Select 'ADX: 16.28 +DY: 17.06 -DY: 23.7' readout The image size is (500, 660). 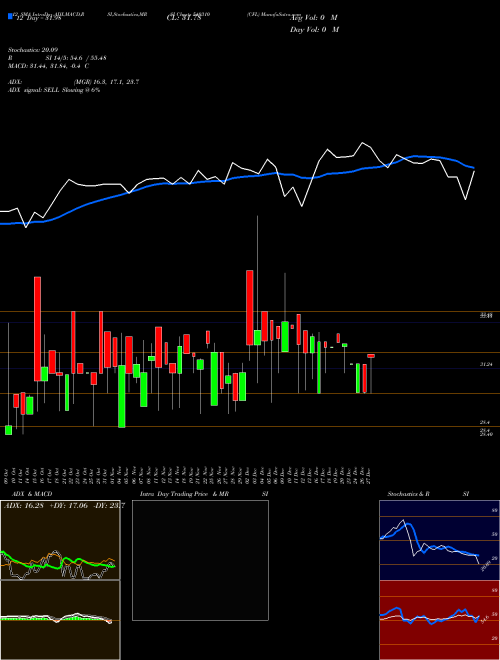click(x=64, y=505)
